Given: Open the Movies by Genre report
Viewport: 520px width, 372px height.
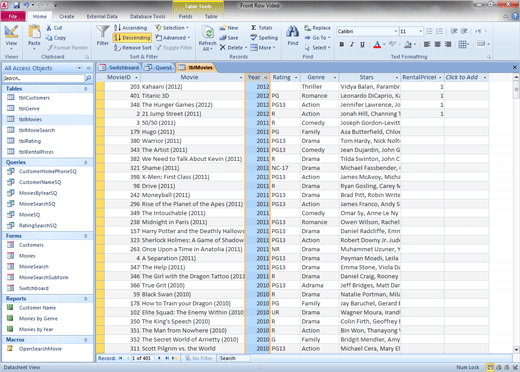Looking at the screenshot, I should (x=38, y=319).
